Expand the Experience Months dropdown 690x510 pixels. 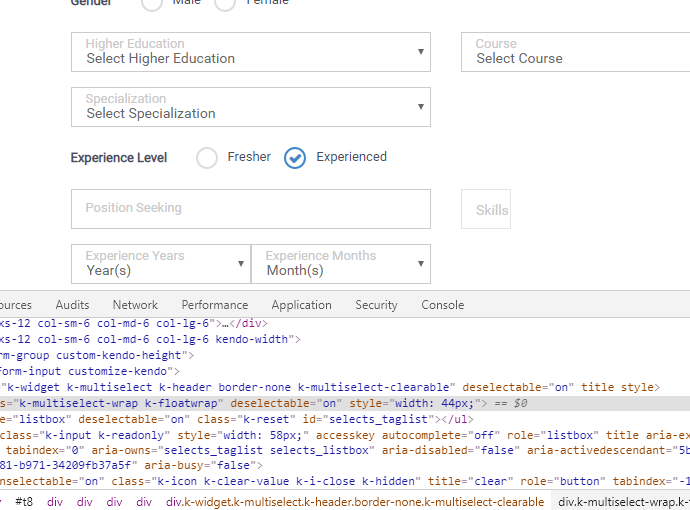click(x=340, y=264)
